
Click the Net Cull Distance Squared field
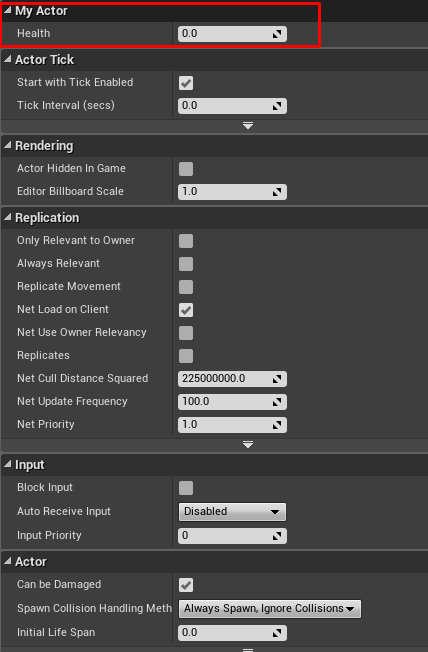pos(232,379)
